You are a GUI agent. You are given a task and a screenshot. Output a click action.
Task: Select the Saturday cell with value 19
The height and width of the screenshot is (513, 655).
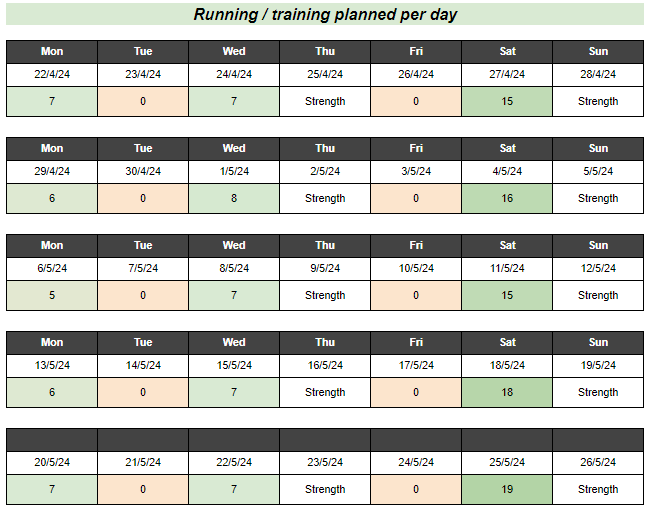click(507, 489)
